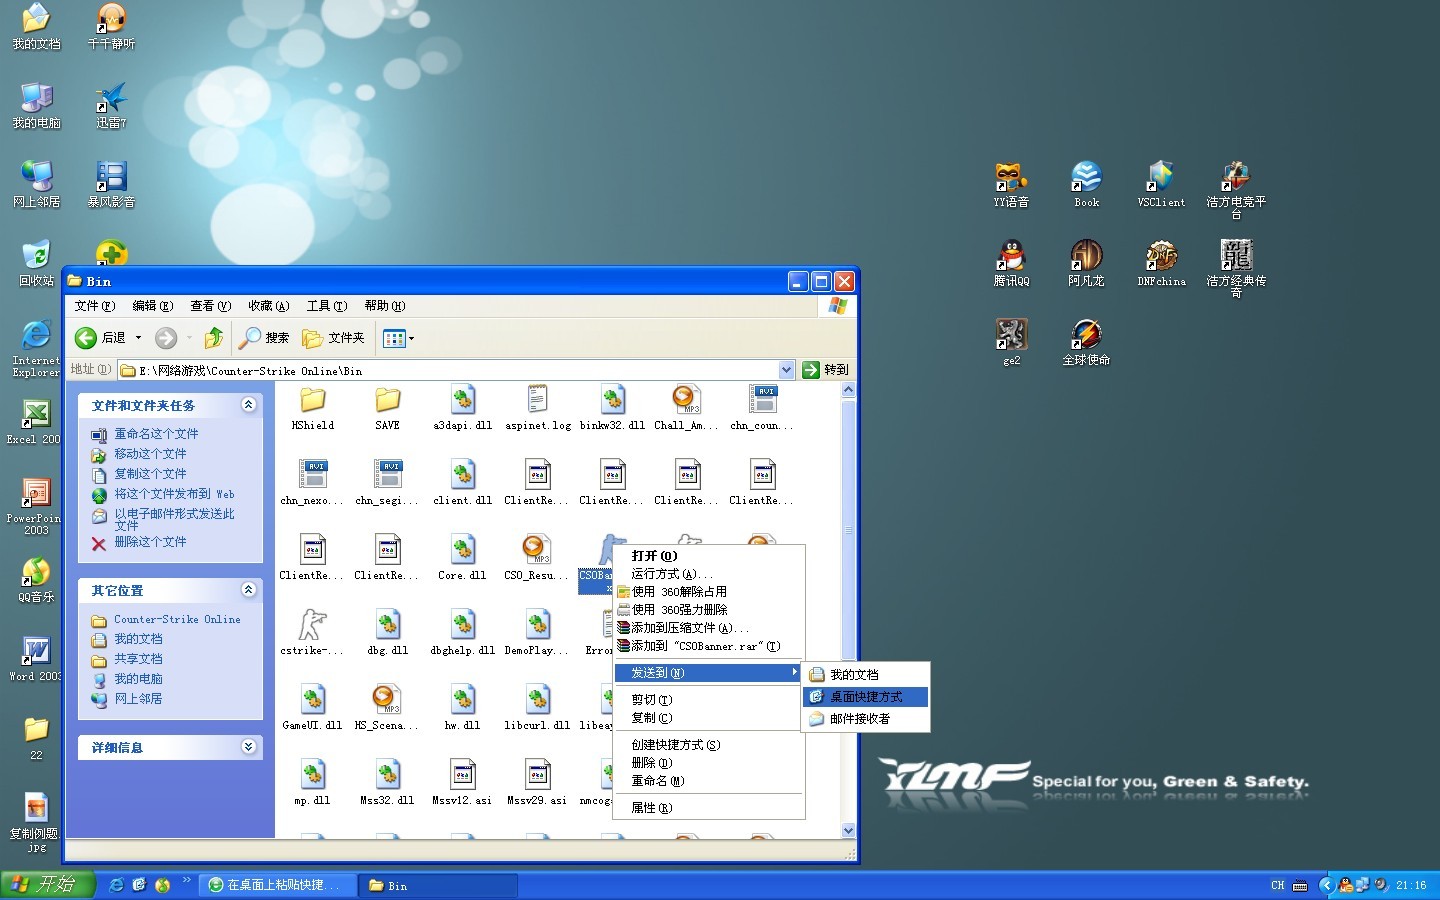Viewport: 1440px width, 900px height.
Task: Select the HS_Scena MP3 file
Action: [387, 708]
